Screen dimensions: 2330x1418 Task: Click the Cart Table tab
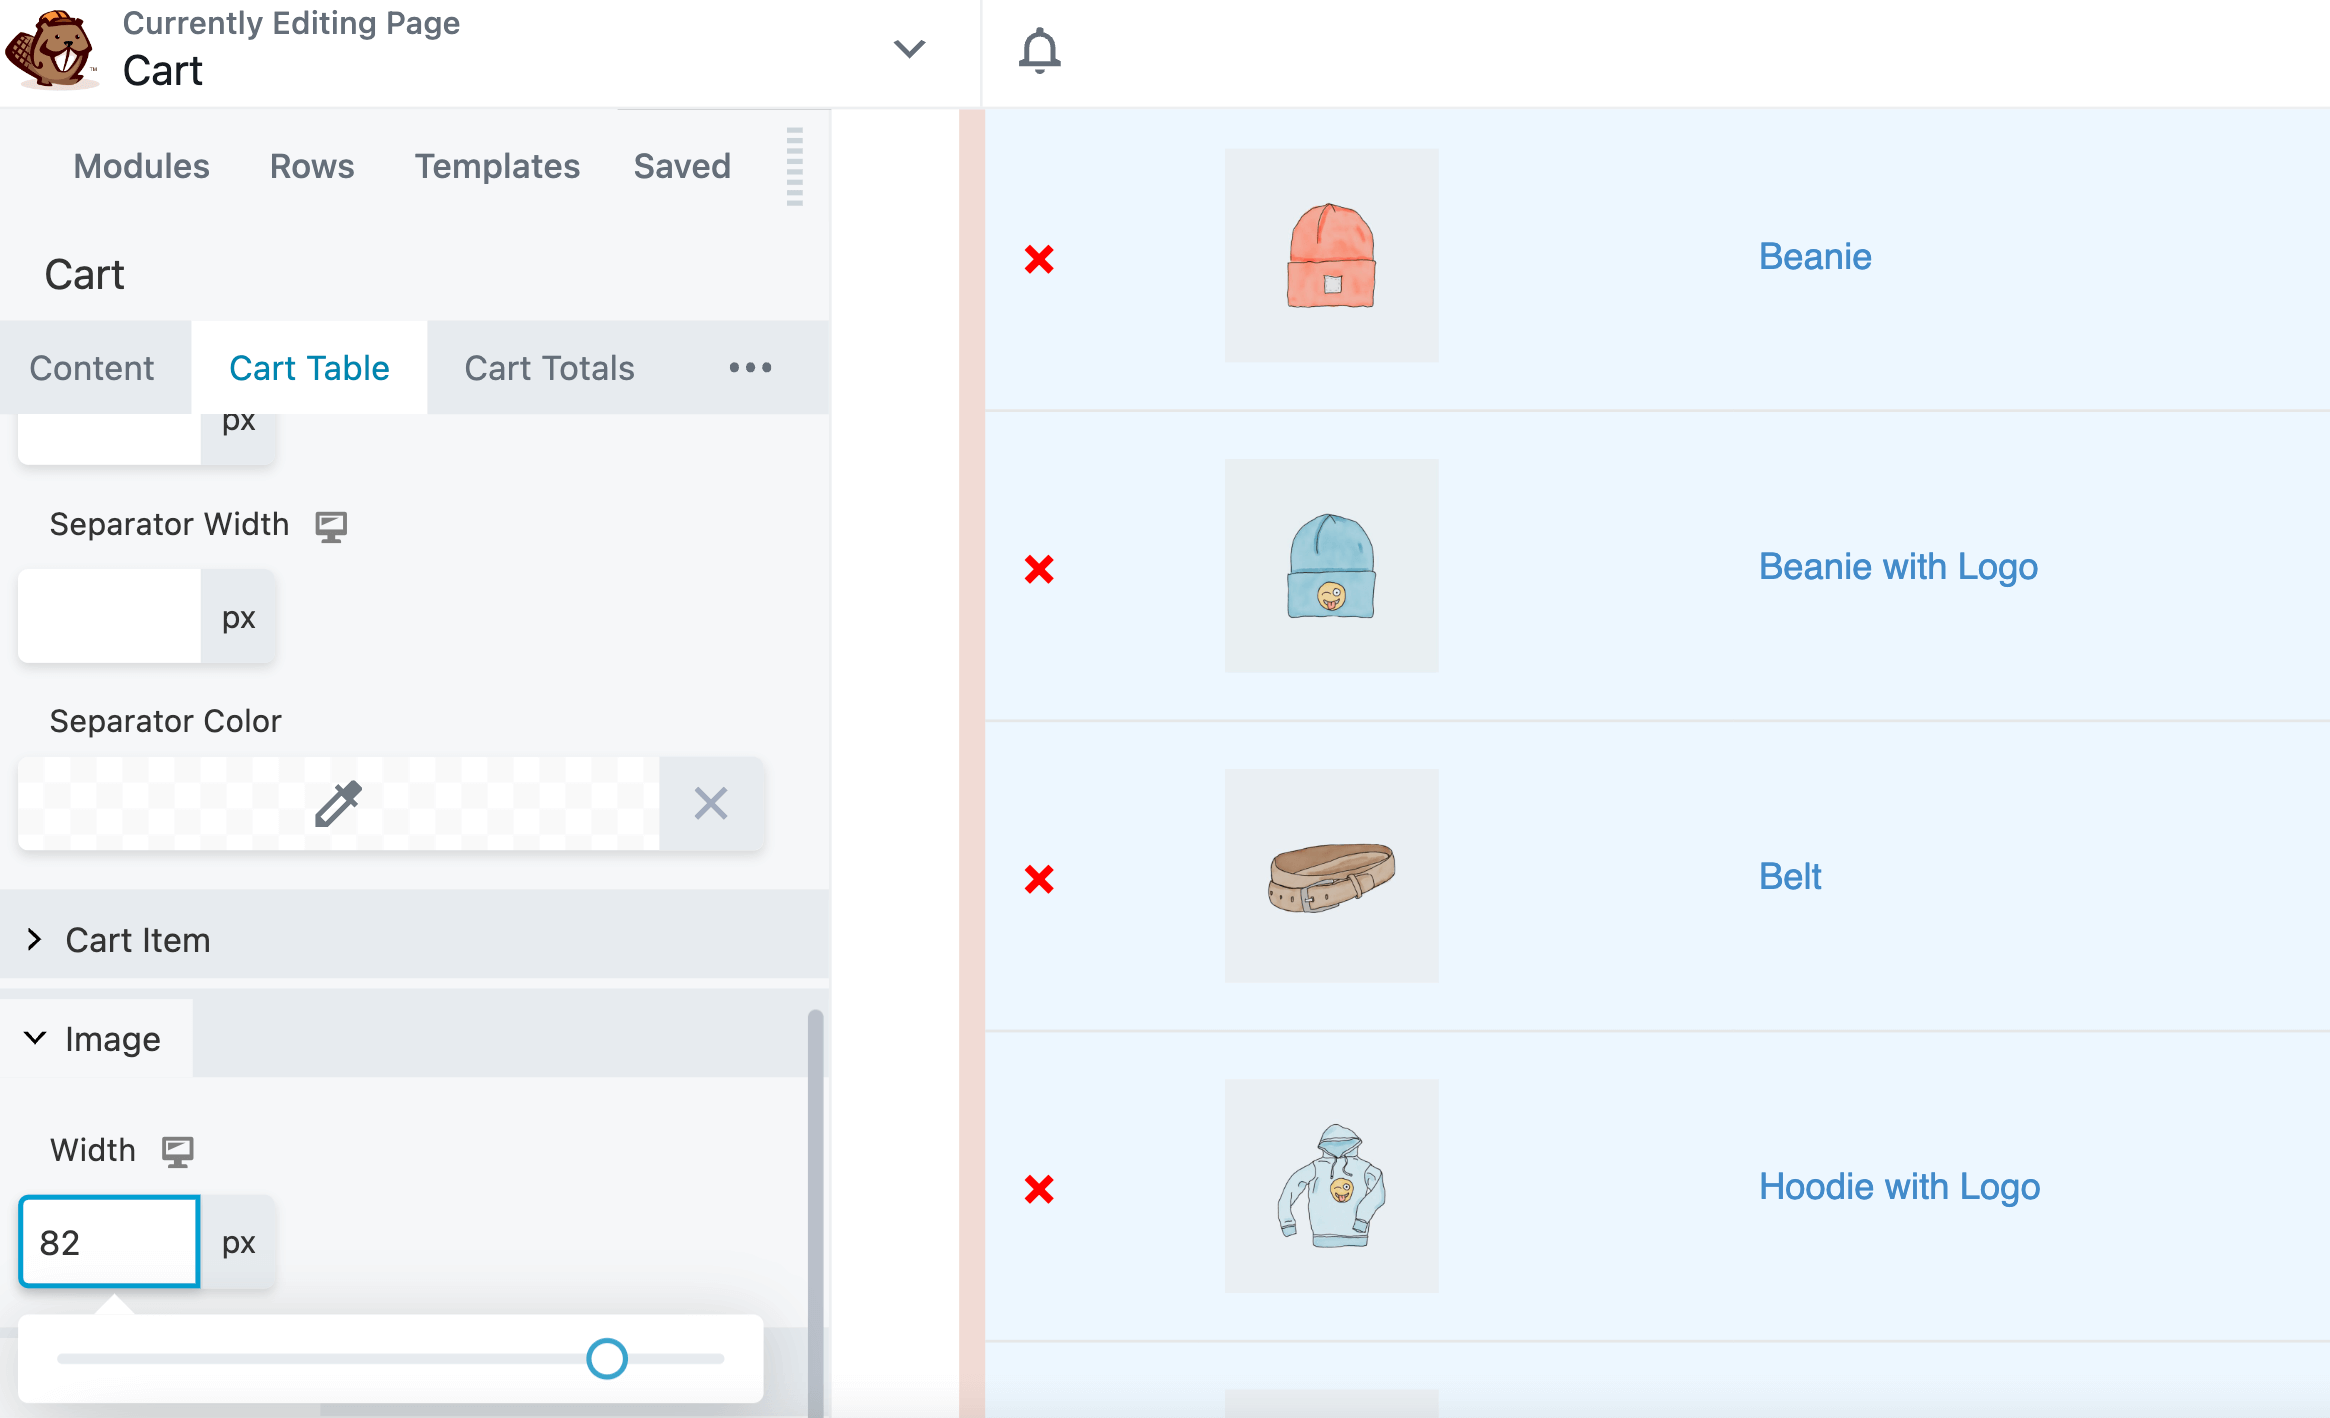(310, 366)
